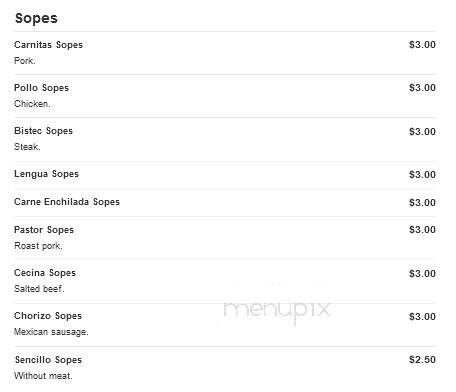Click the 'Chicken.' description under Pollo Sopes

point(32,104)
